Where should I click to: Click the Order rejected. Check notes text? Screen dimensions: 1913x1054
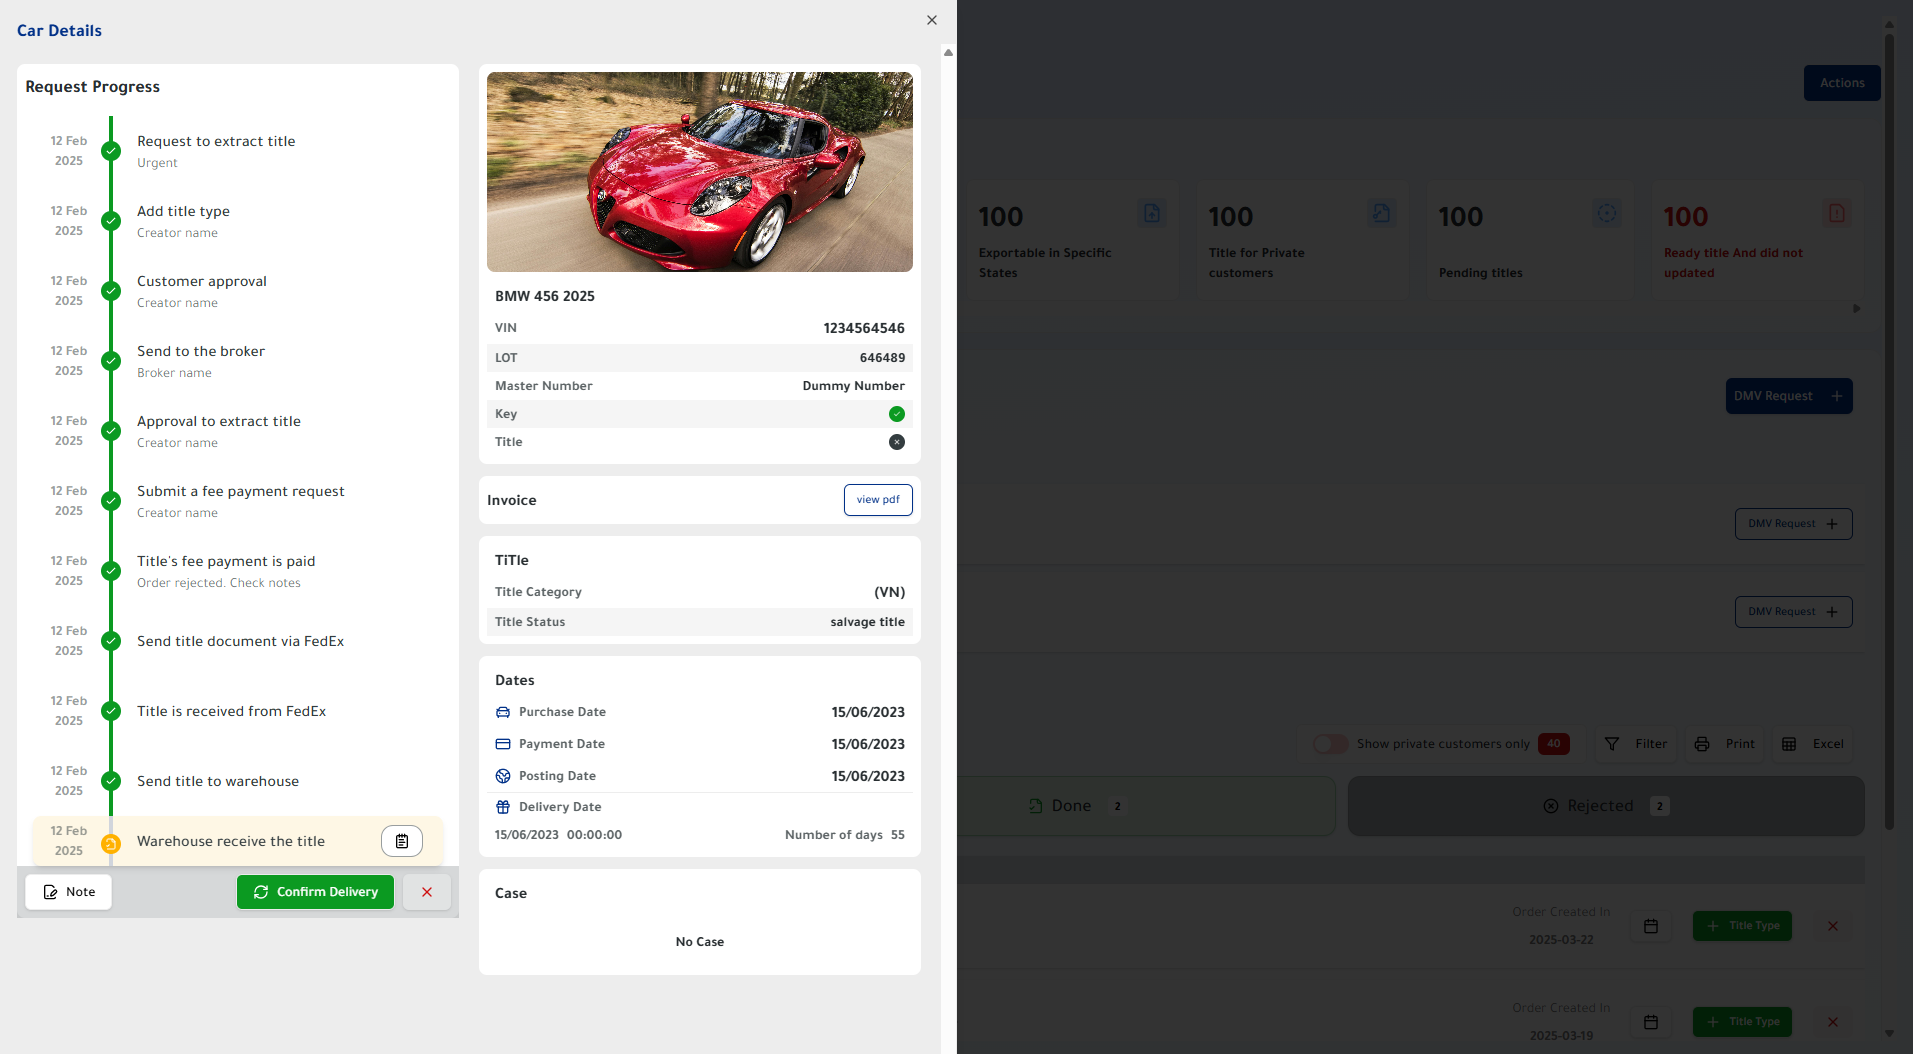(x=219, y=583)
